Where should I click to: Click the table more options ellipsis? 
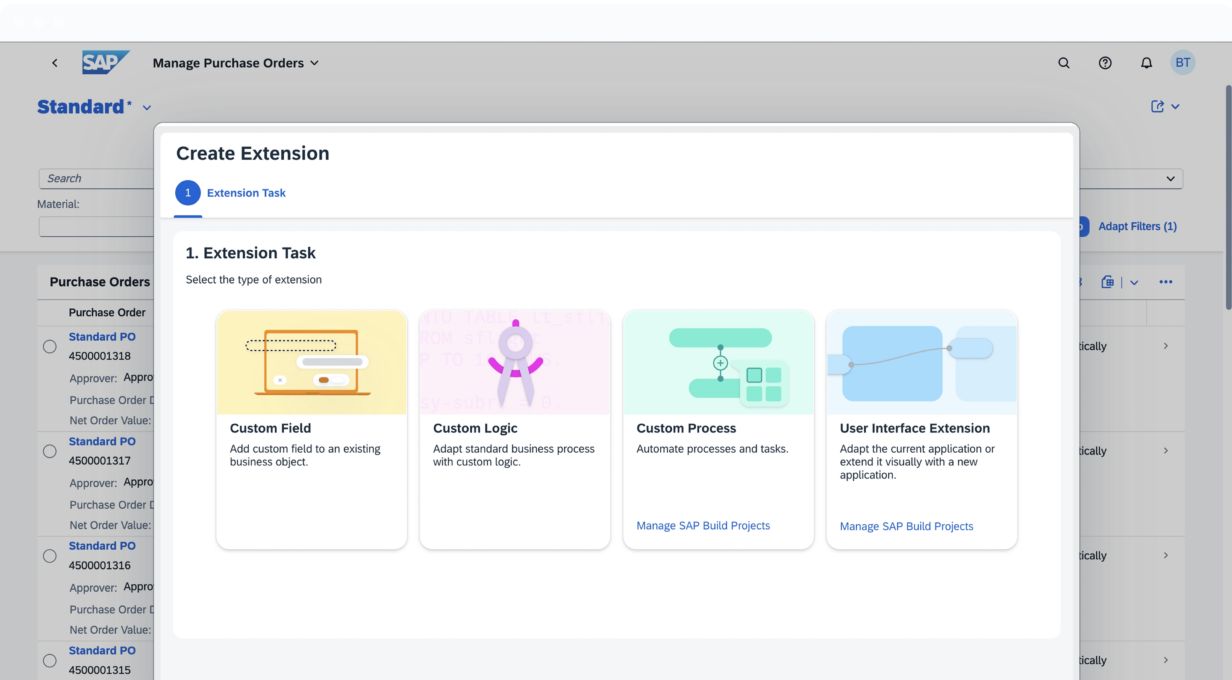(x=1165, y=282)
